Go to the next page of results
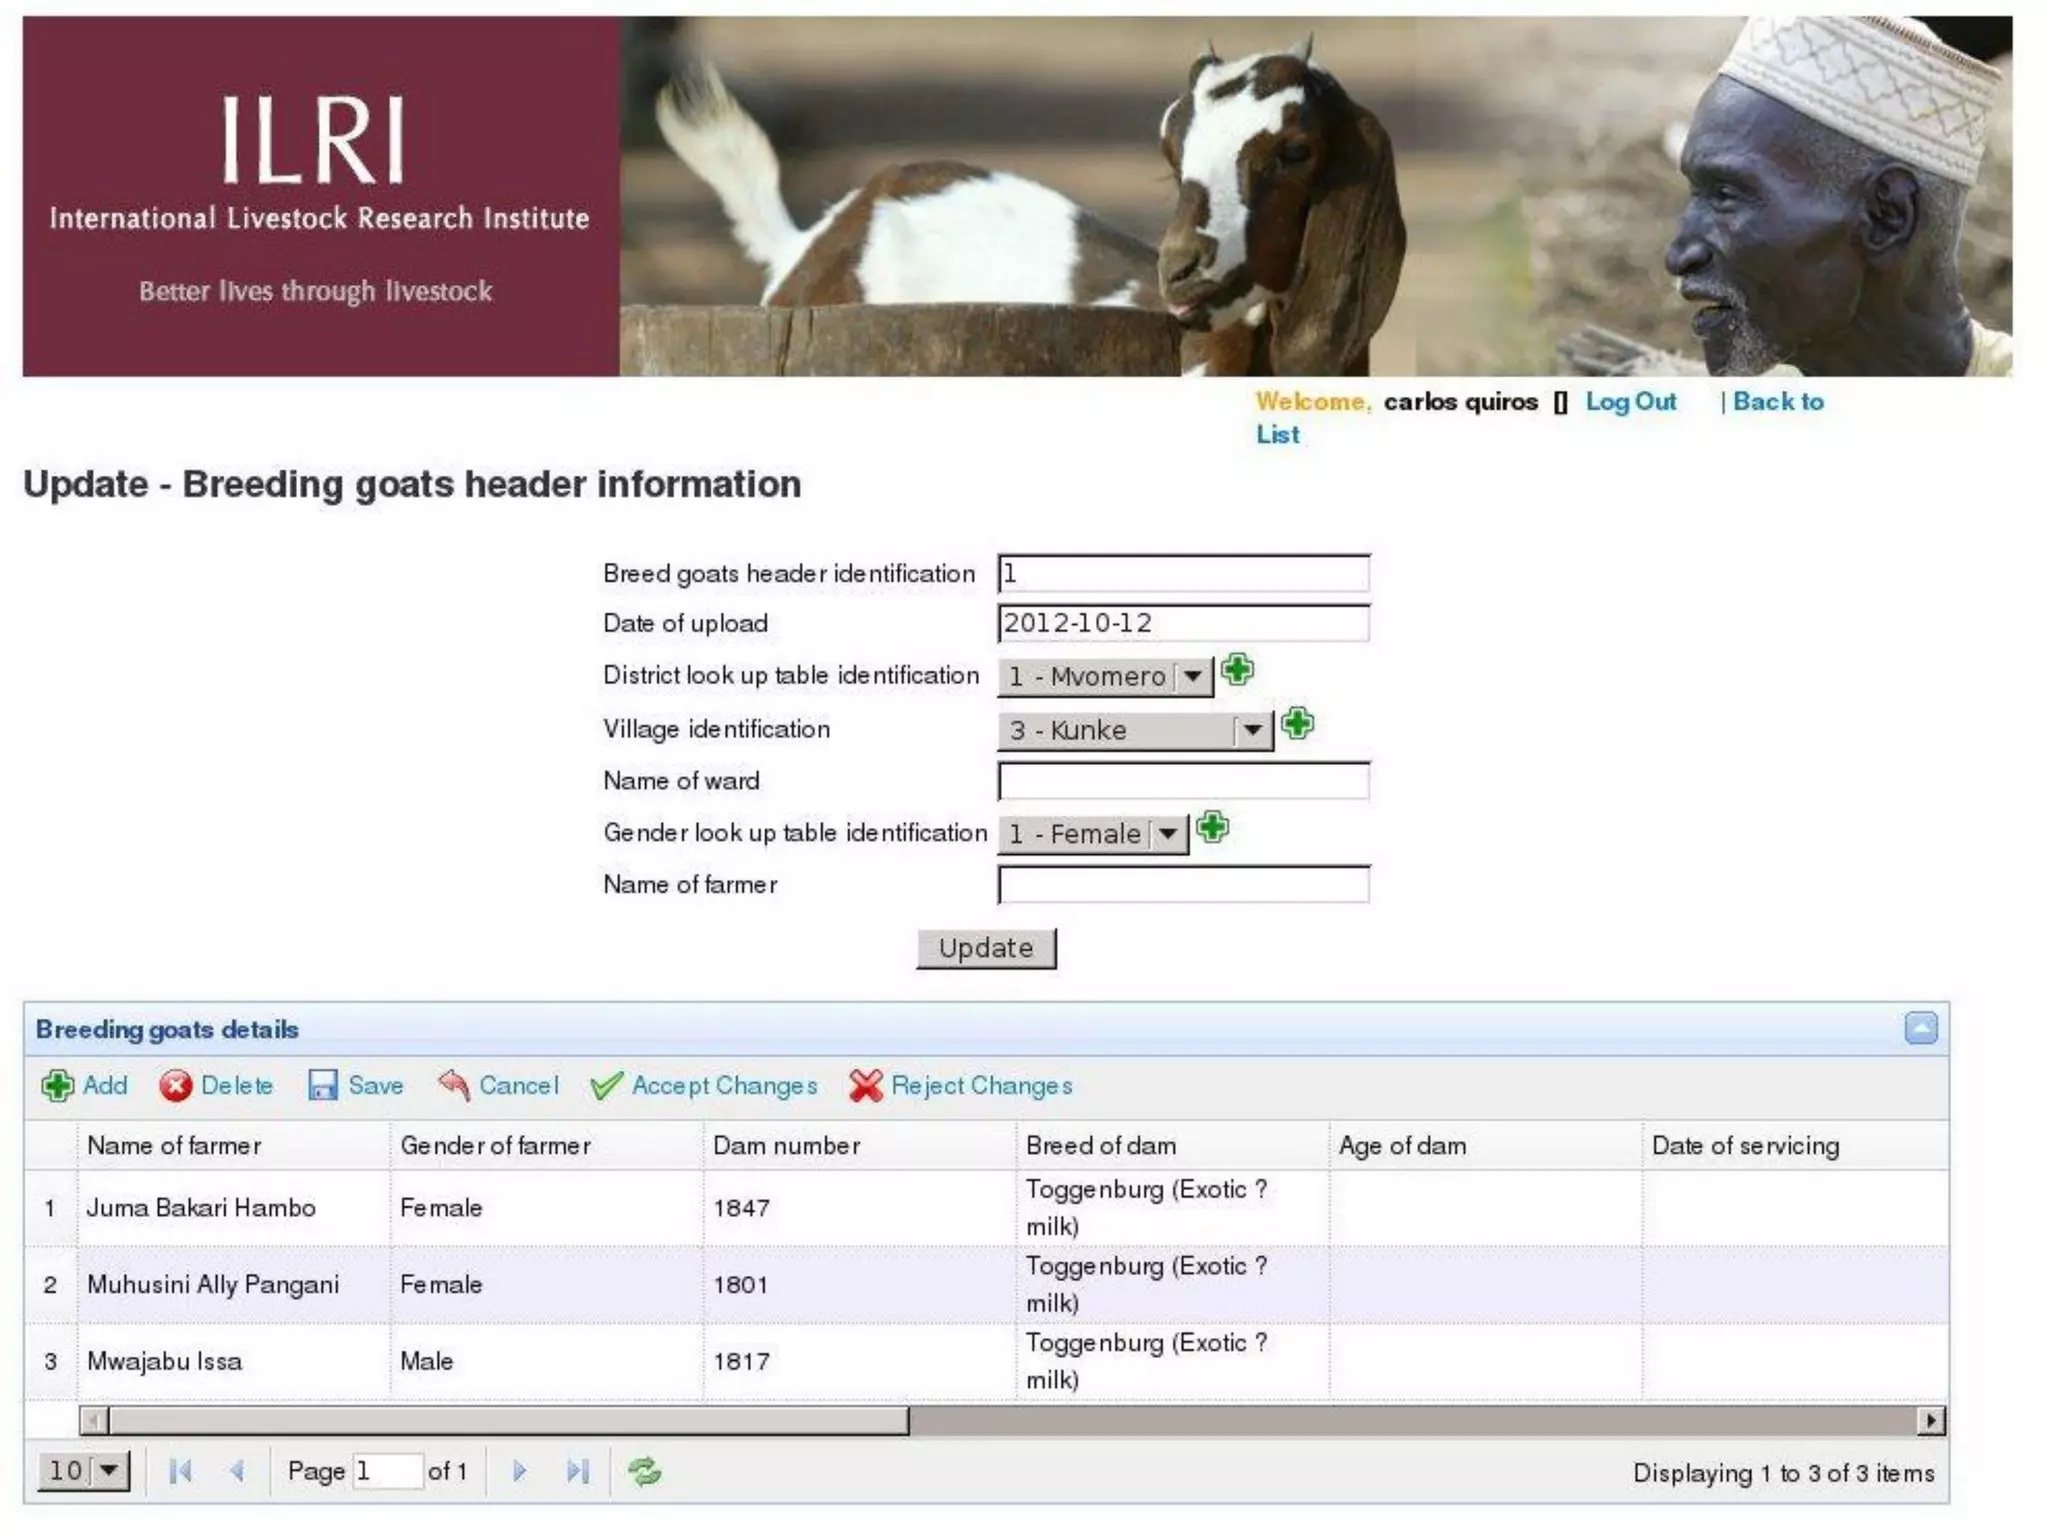This screenshot has width=2048, height=1536. click(x=519, y=1471)
